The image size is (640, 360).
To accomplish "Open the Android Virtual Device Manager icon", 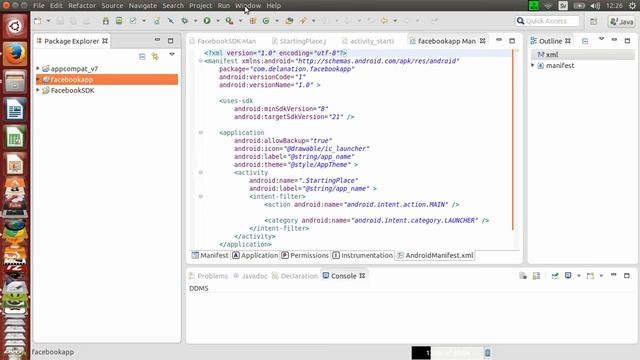I will coord(119,21).
